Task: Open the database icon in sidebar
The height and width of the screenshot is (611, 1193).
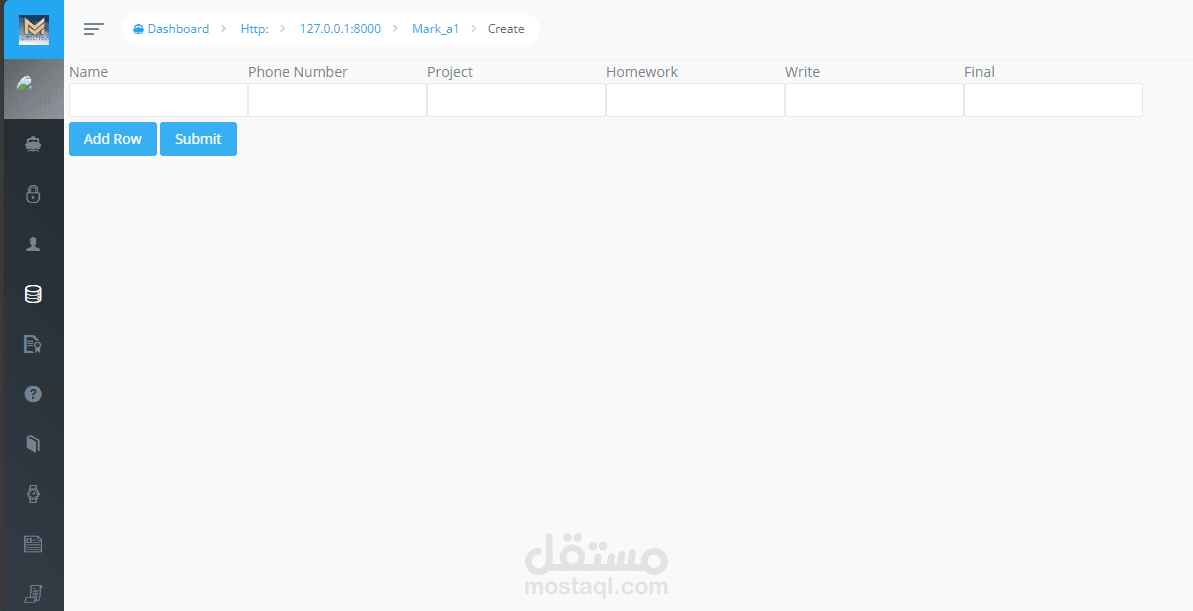Action: [x=33, y=294]
